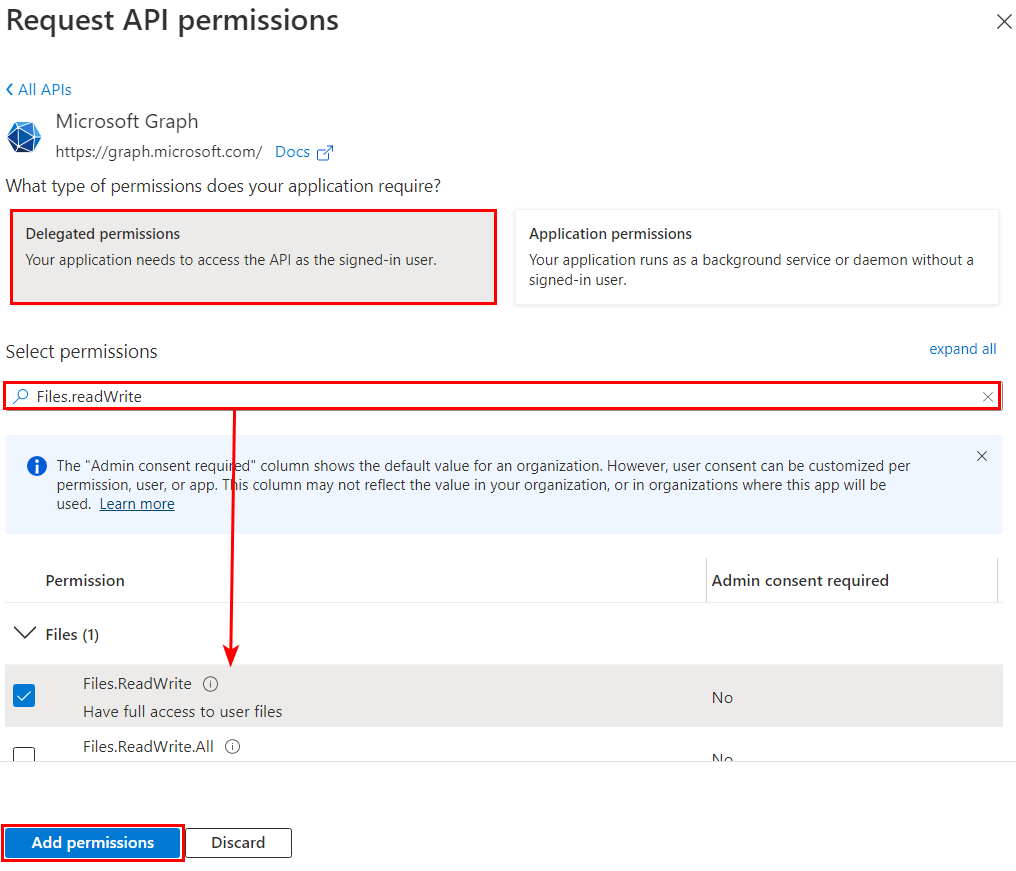
Task: Click Add permissions button
Action: tap(93, 842)
